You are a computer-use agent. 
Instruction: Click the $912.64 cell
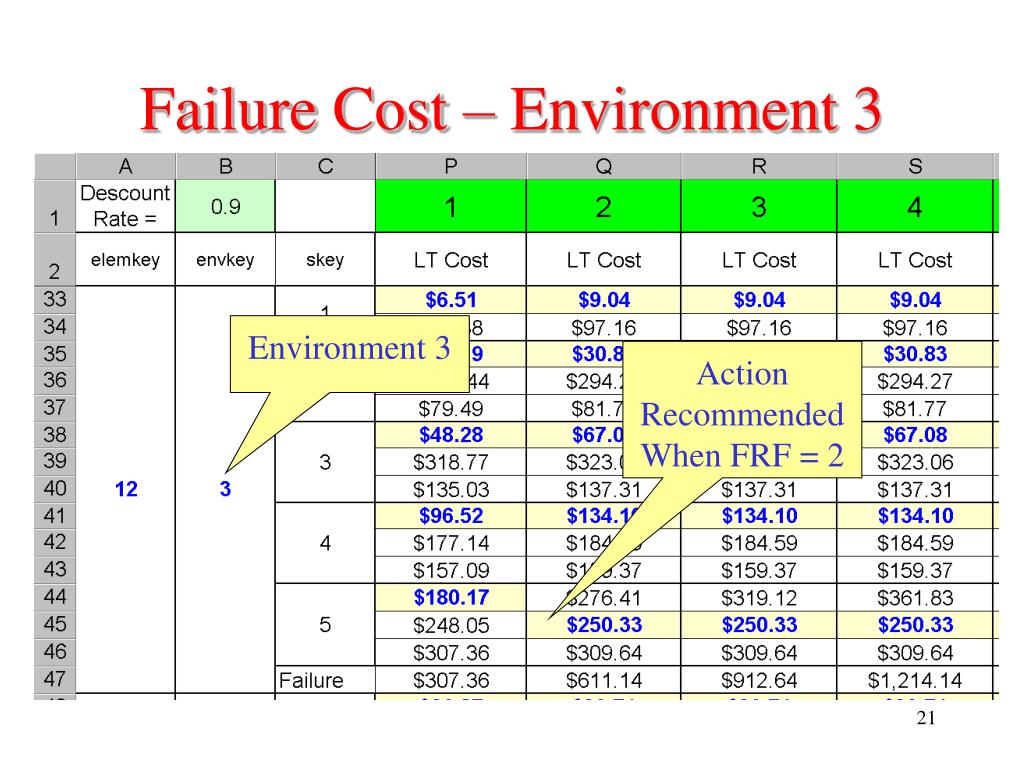[x=759, y=680]
